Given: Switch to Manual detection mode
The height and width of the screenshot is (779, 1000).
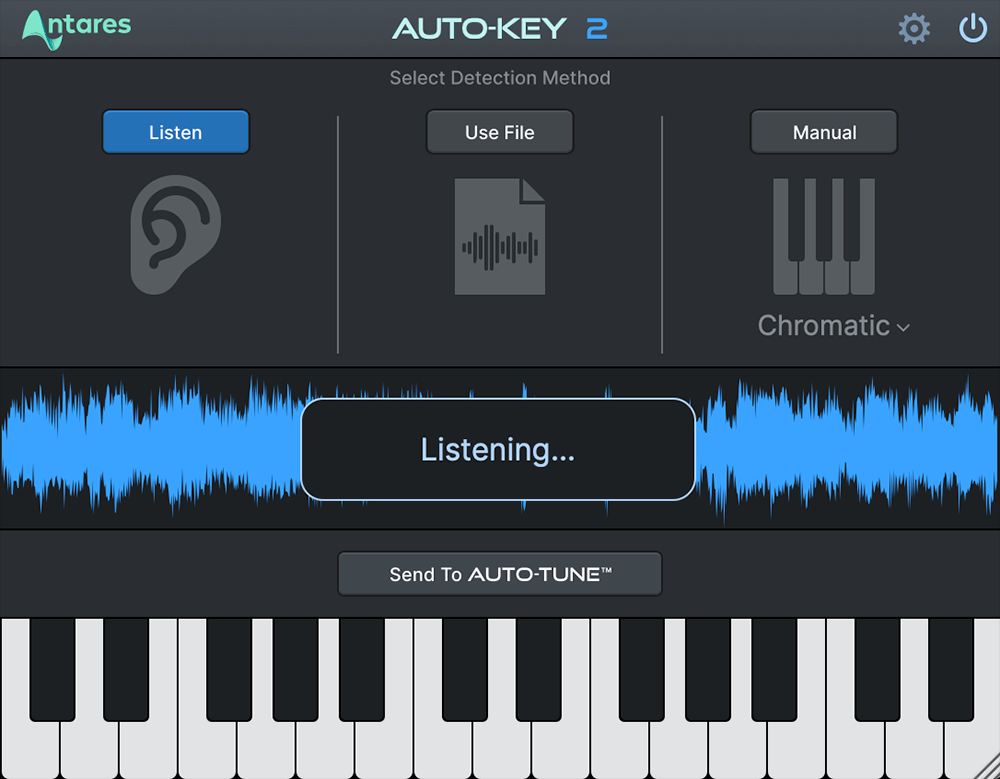Looking at the screenshot, I should (x=824, y=132).
